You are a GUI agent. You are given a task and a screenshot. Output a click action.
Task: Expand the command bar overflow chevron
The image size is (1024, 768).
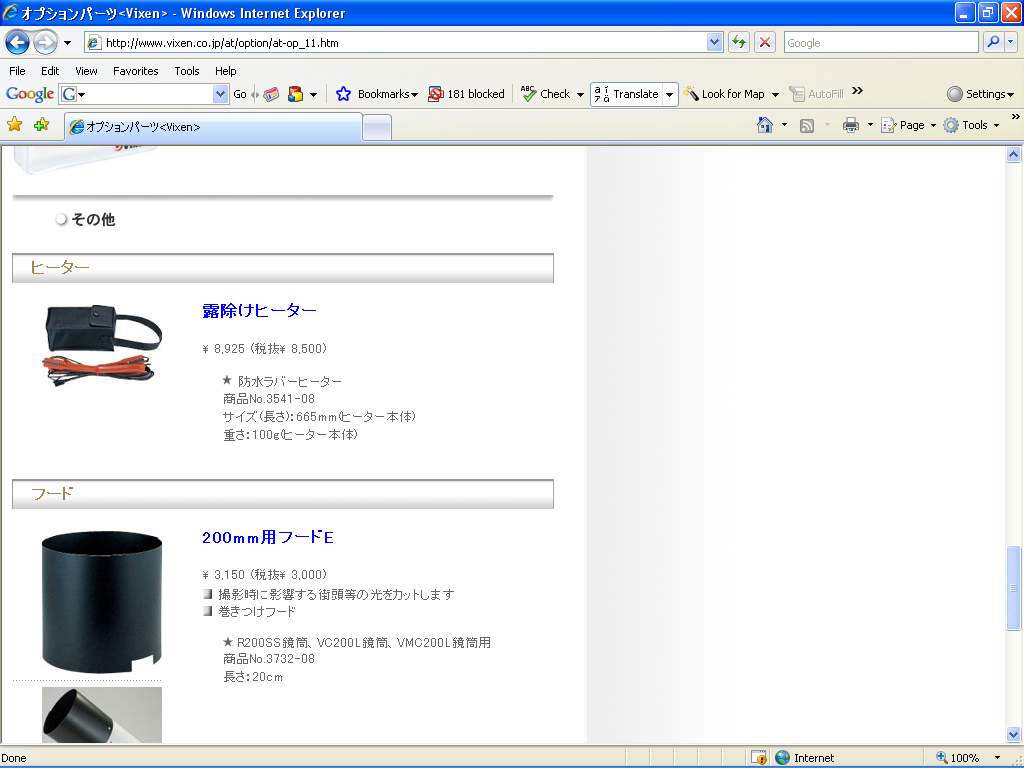(x=1016, y=117)
